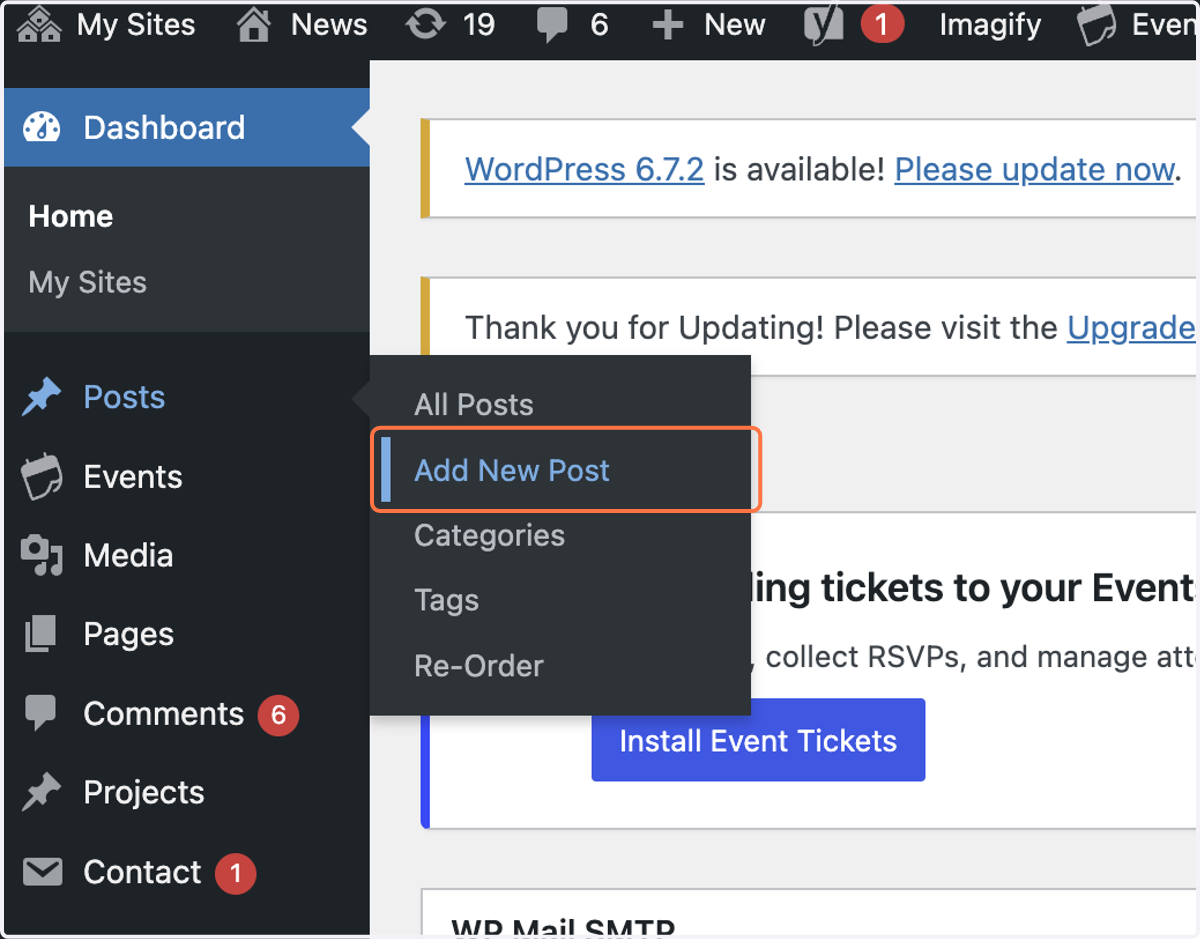Select Home under Dashboard
The height and width of the screenshot is (939, 1200).
point(71,217)
